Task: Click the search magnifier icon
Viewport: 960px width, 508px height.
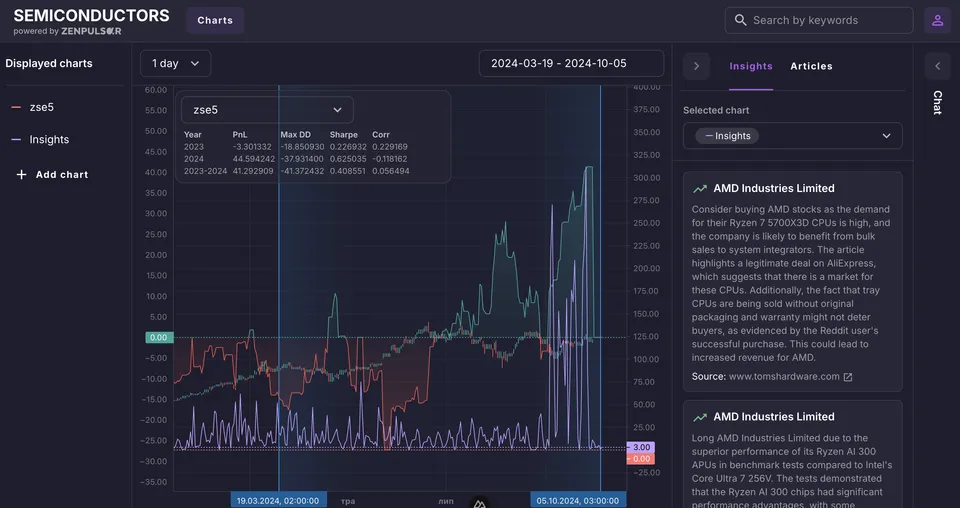Action: (x=740, y=20)
